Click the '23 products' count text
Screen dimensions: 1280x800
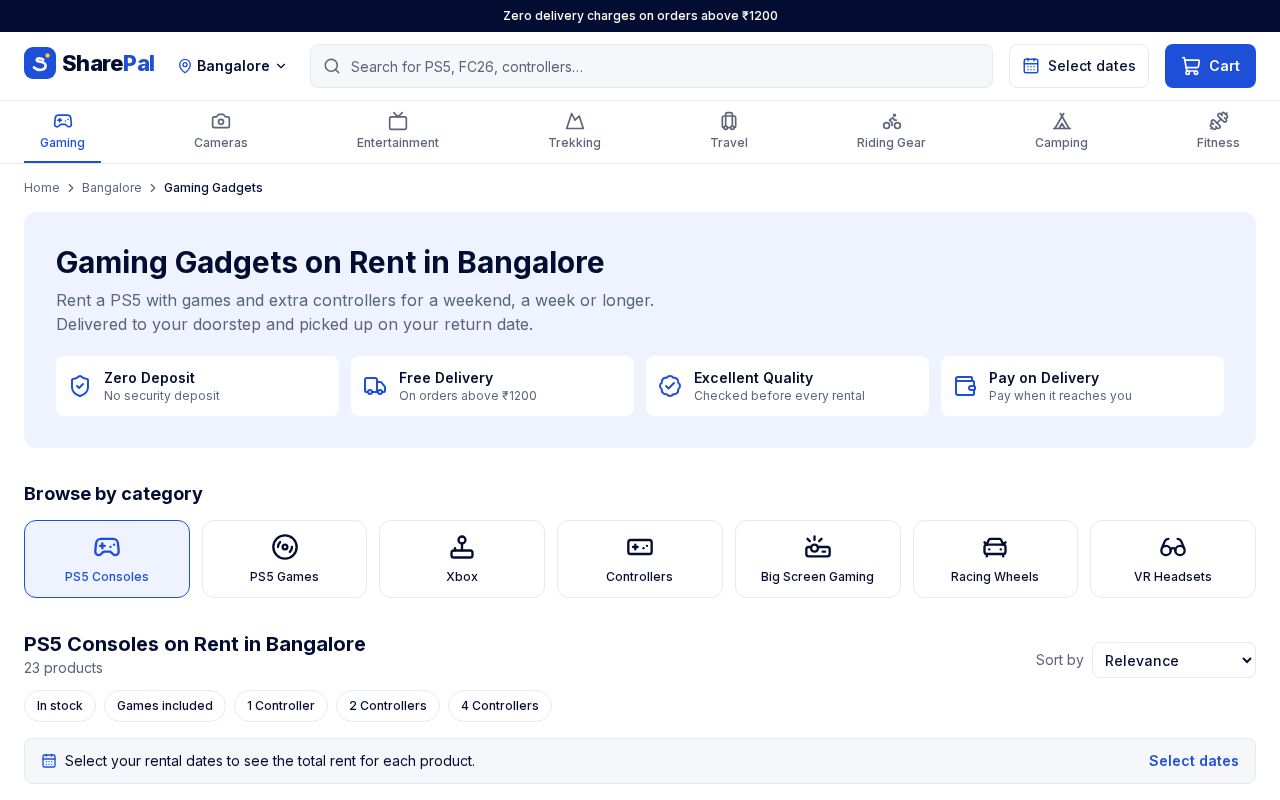point(63,668)
